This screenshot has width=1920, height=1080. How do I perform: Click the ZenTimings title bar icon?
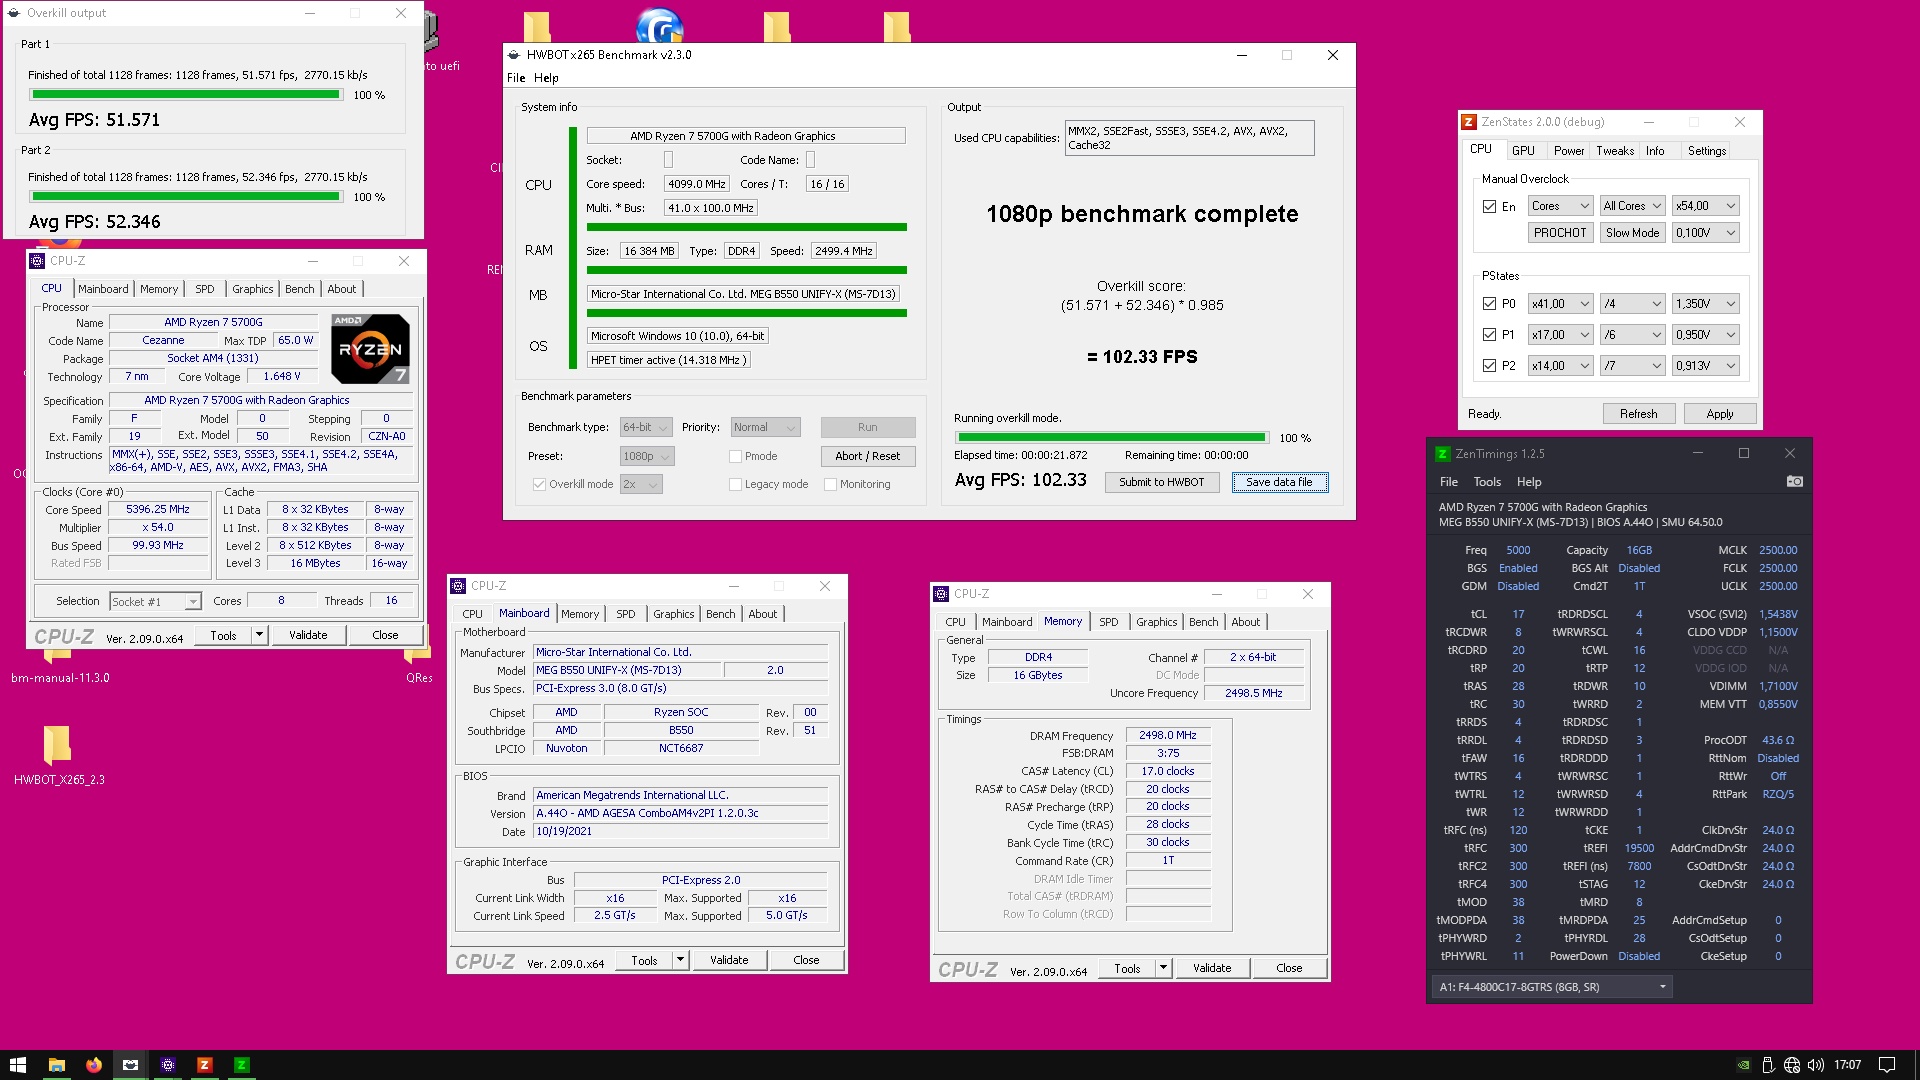coord(1442,453)
